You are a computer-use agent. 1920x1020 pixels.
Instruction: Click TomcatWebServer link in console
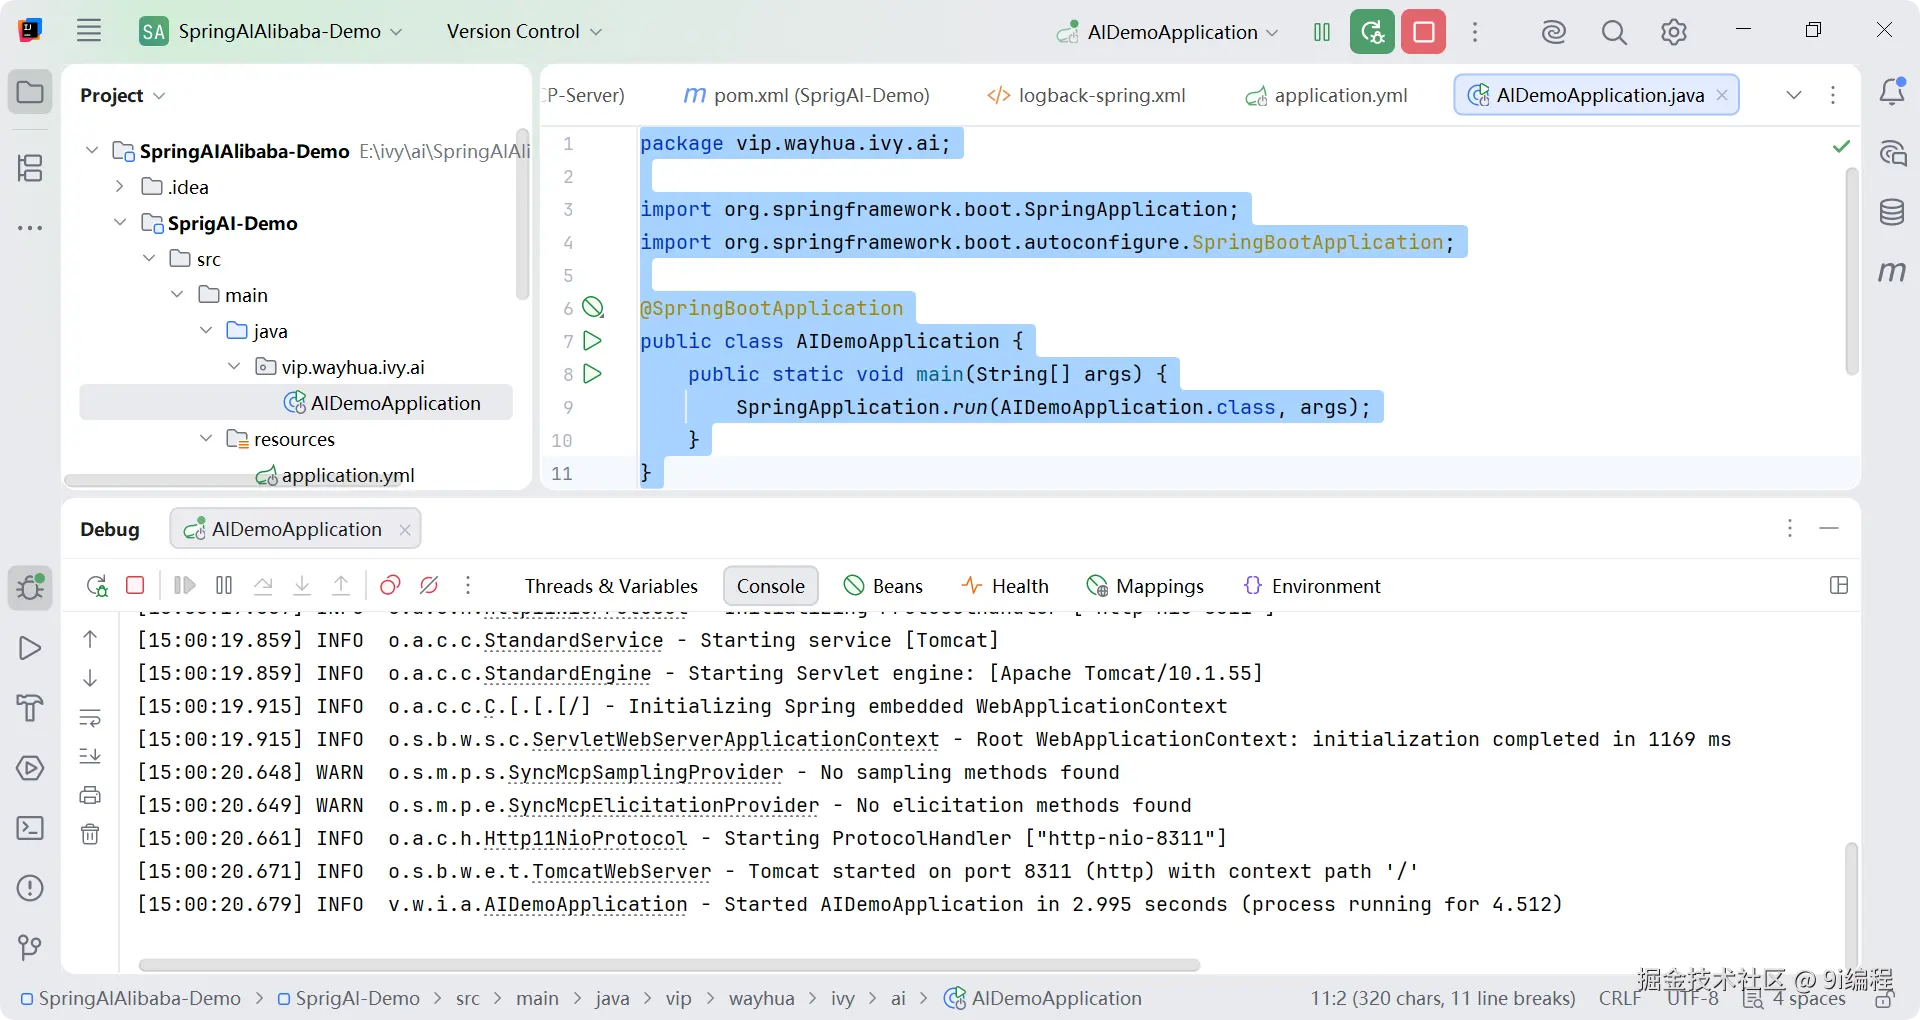coord(621,872)
